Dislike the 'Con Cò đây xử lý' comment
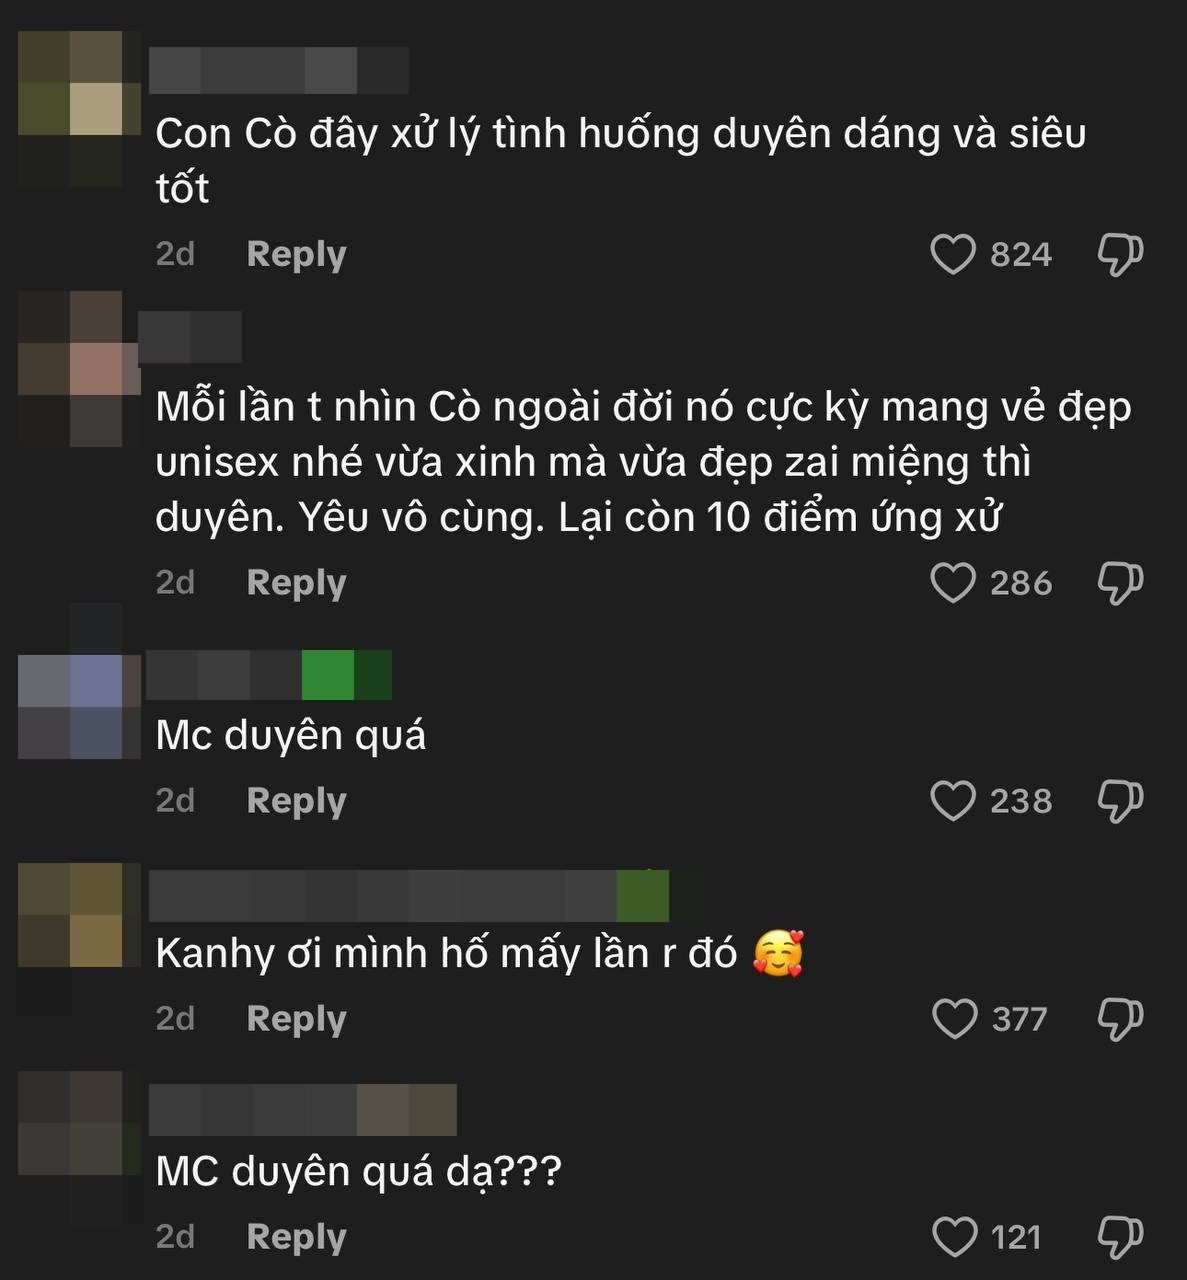1187x1280 pixels. pos(1120,254)
